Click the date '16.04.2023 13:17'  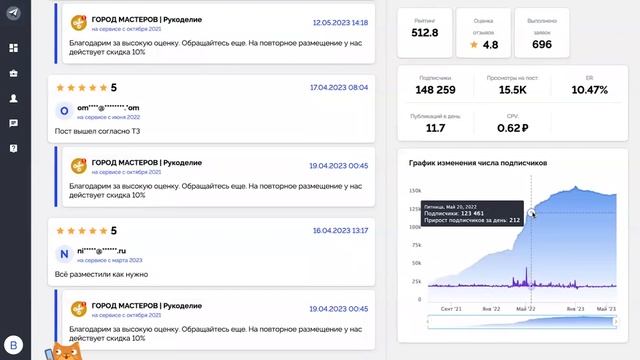(x=340, y=231)
